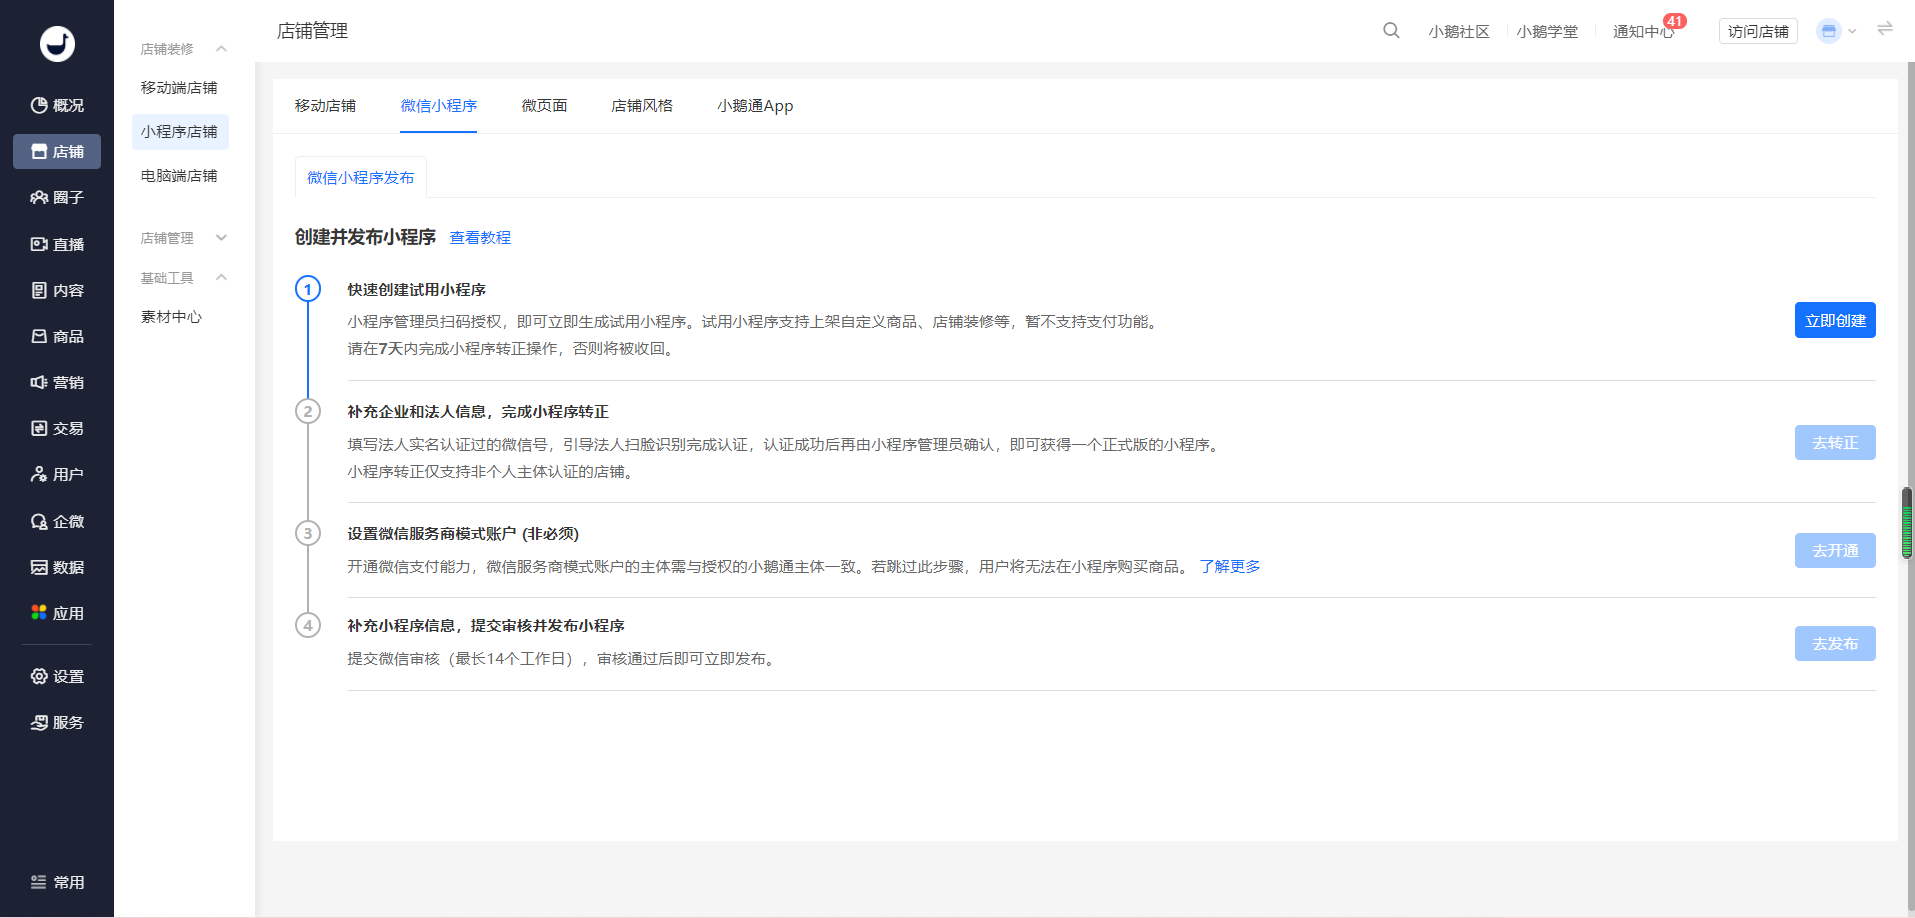Click the switch arrows icon at top right
1915x918 pixels.
1885,29
